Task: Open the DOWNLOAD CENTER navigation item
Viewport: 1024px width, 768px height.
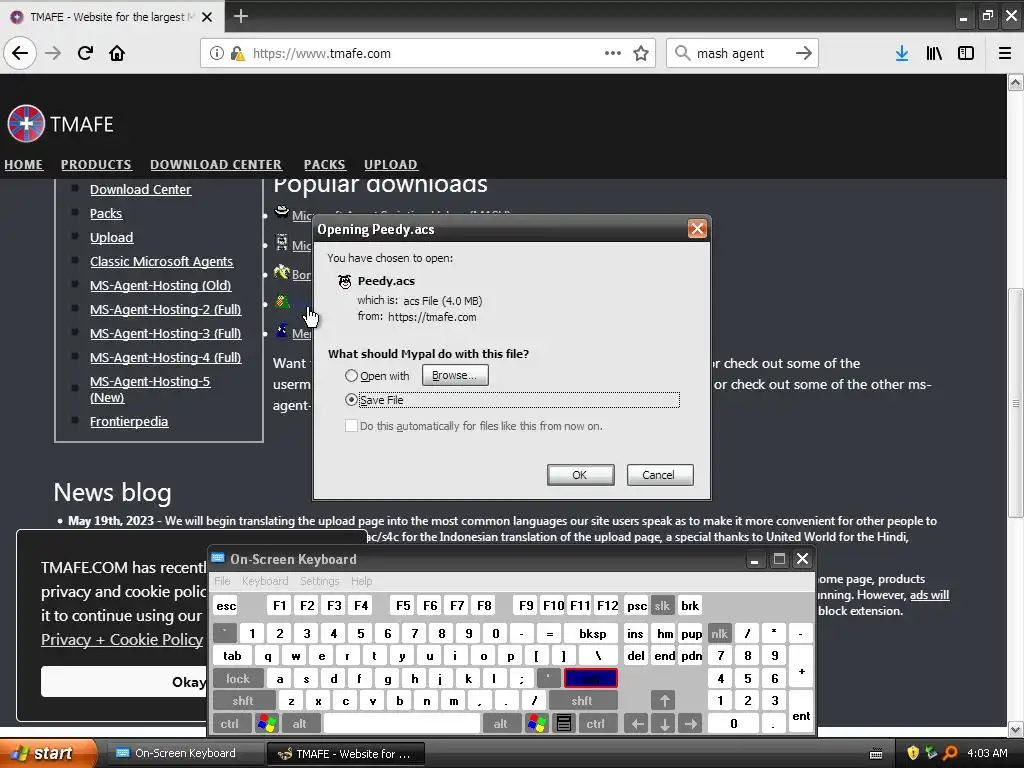Action: (x=216, y=165)
